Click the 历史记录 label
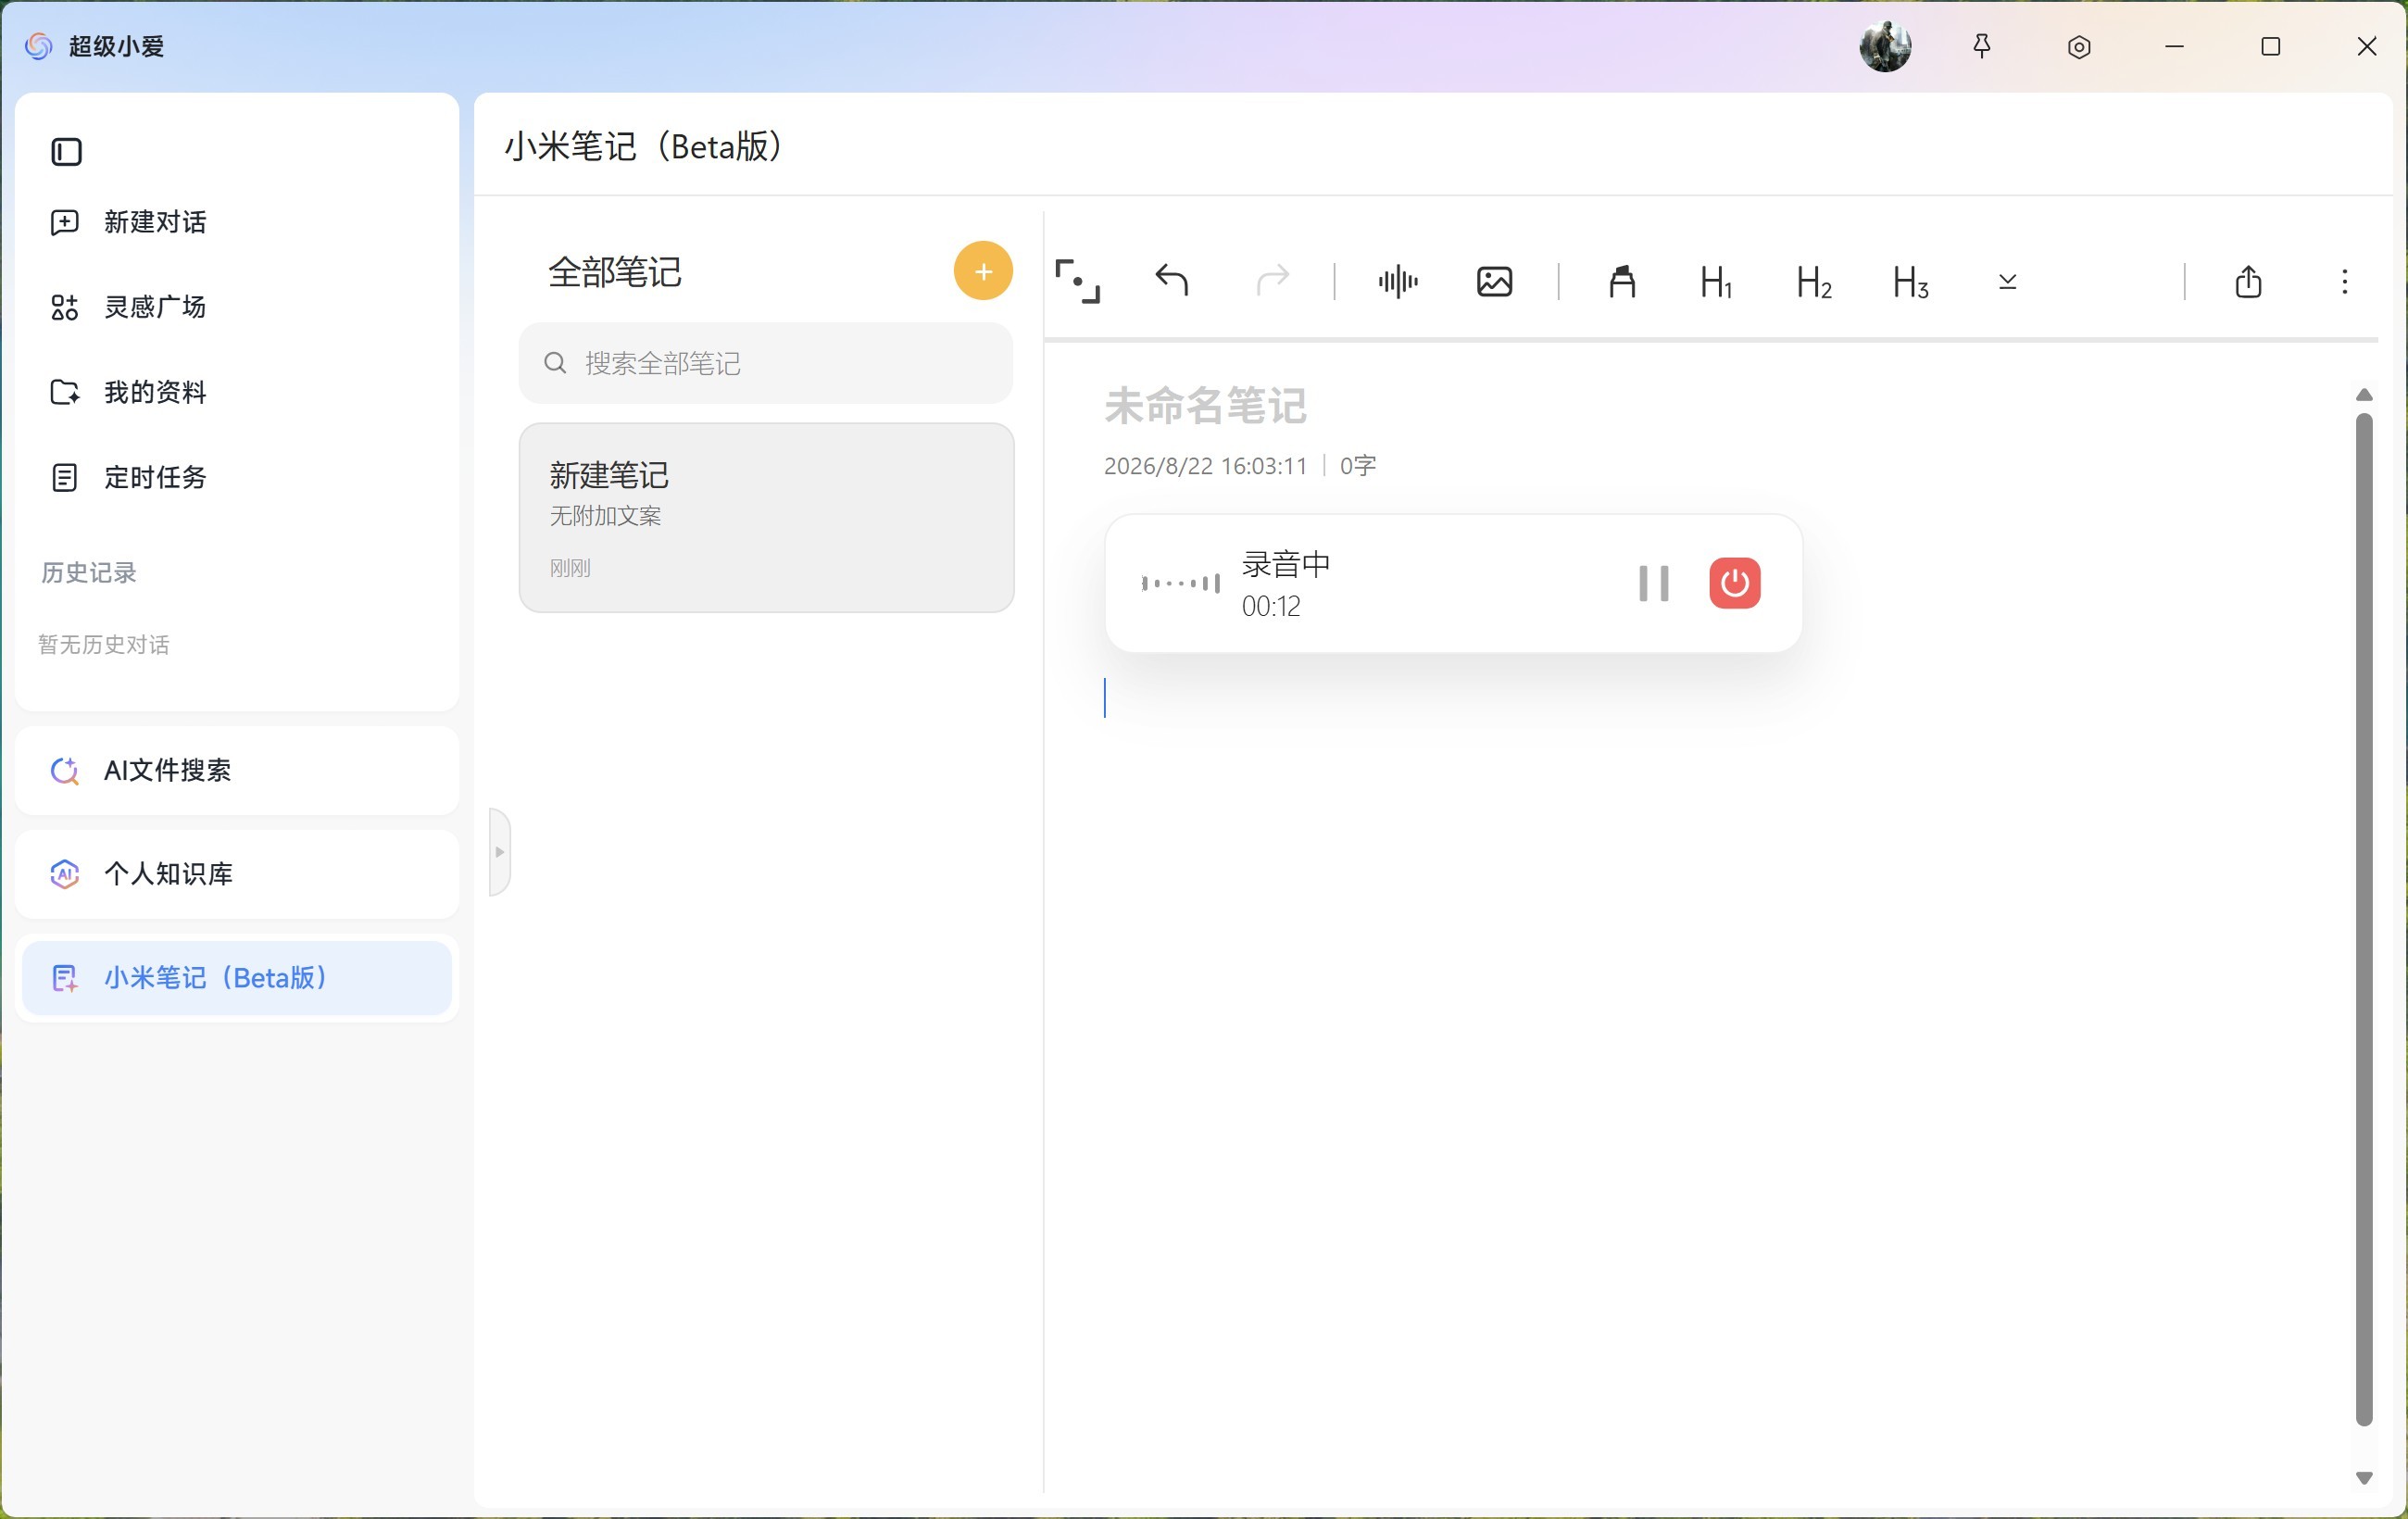The height and width of the screenshot is (1519, 2408). (x=88, y=572)
